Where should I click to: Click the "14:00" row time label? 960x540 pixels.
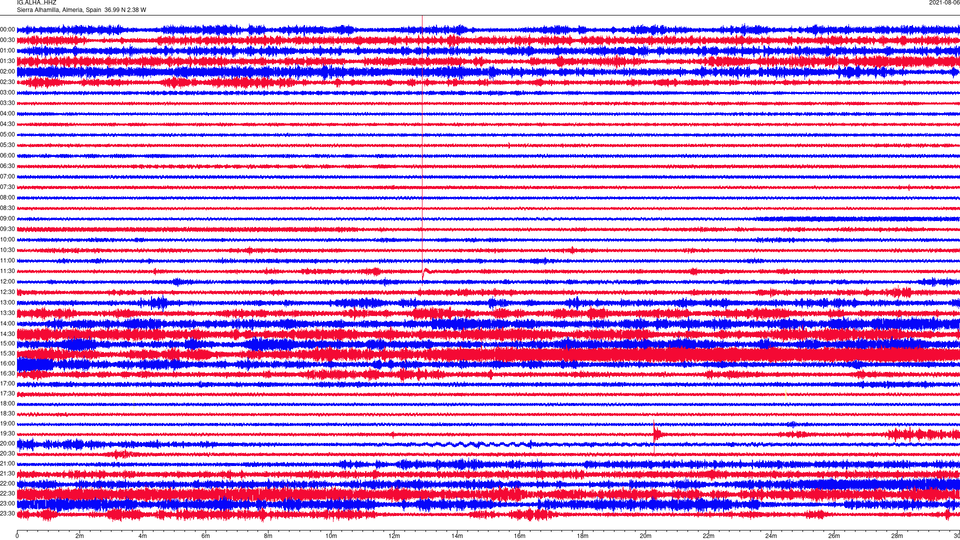pyautogui.click(x=7, y=323)
